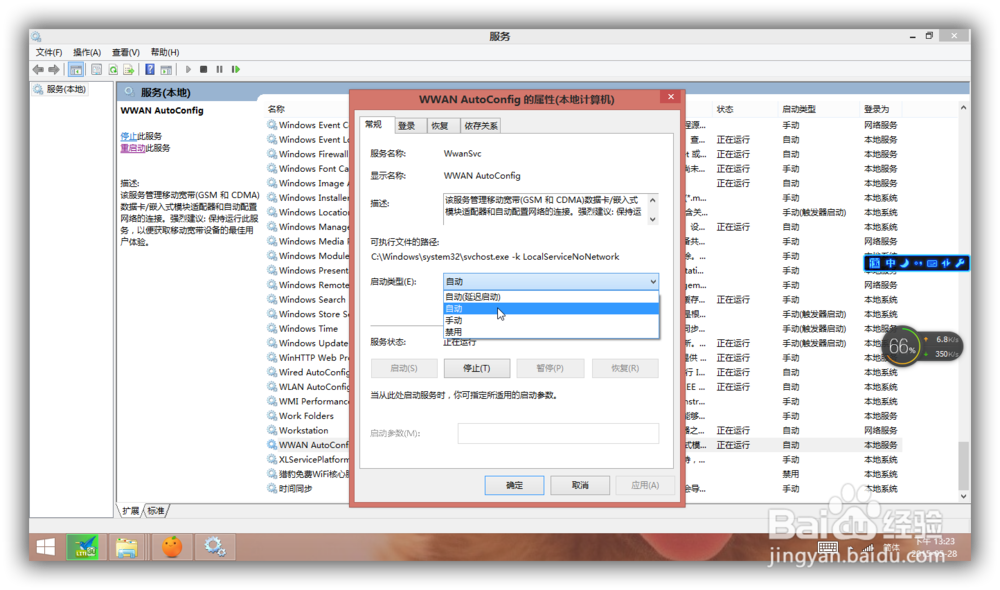The width and height of the screenshot is (1000, 590).
Task: Choose 自动(延迟启动) in startup type list
Action: click(x=551, y=297)
